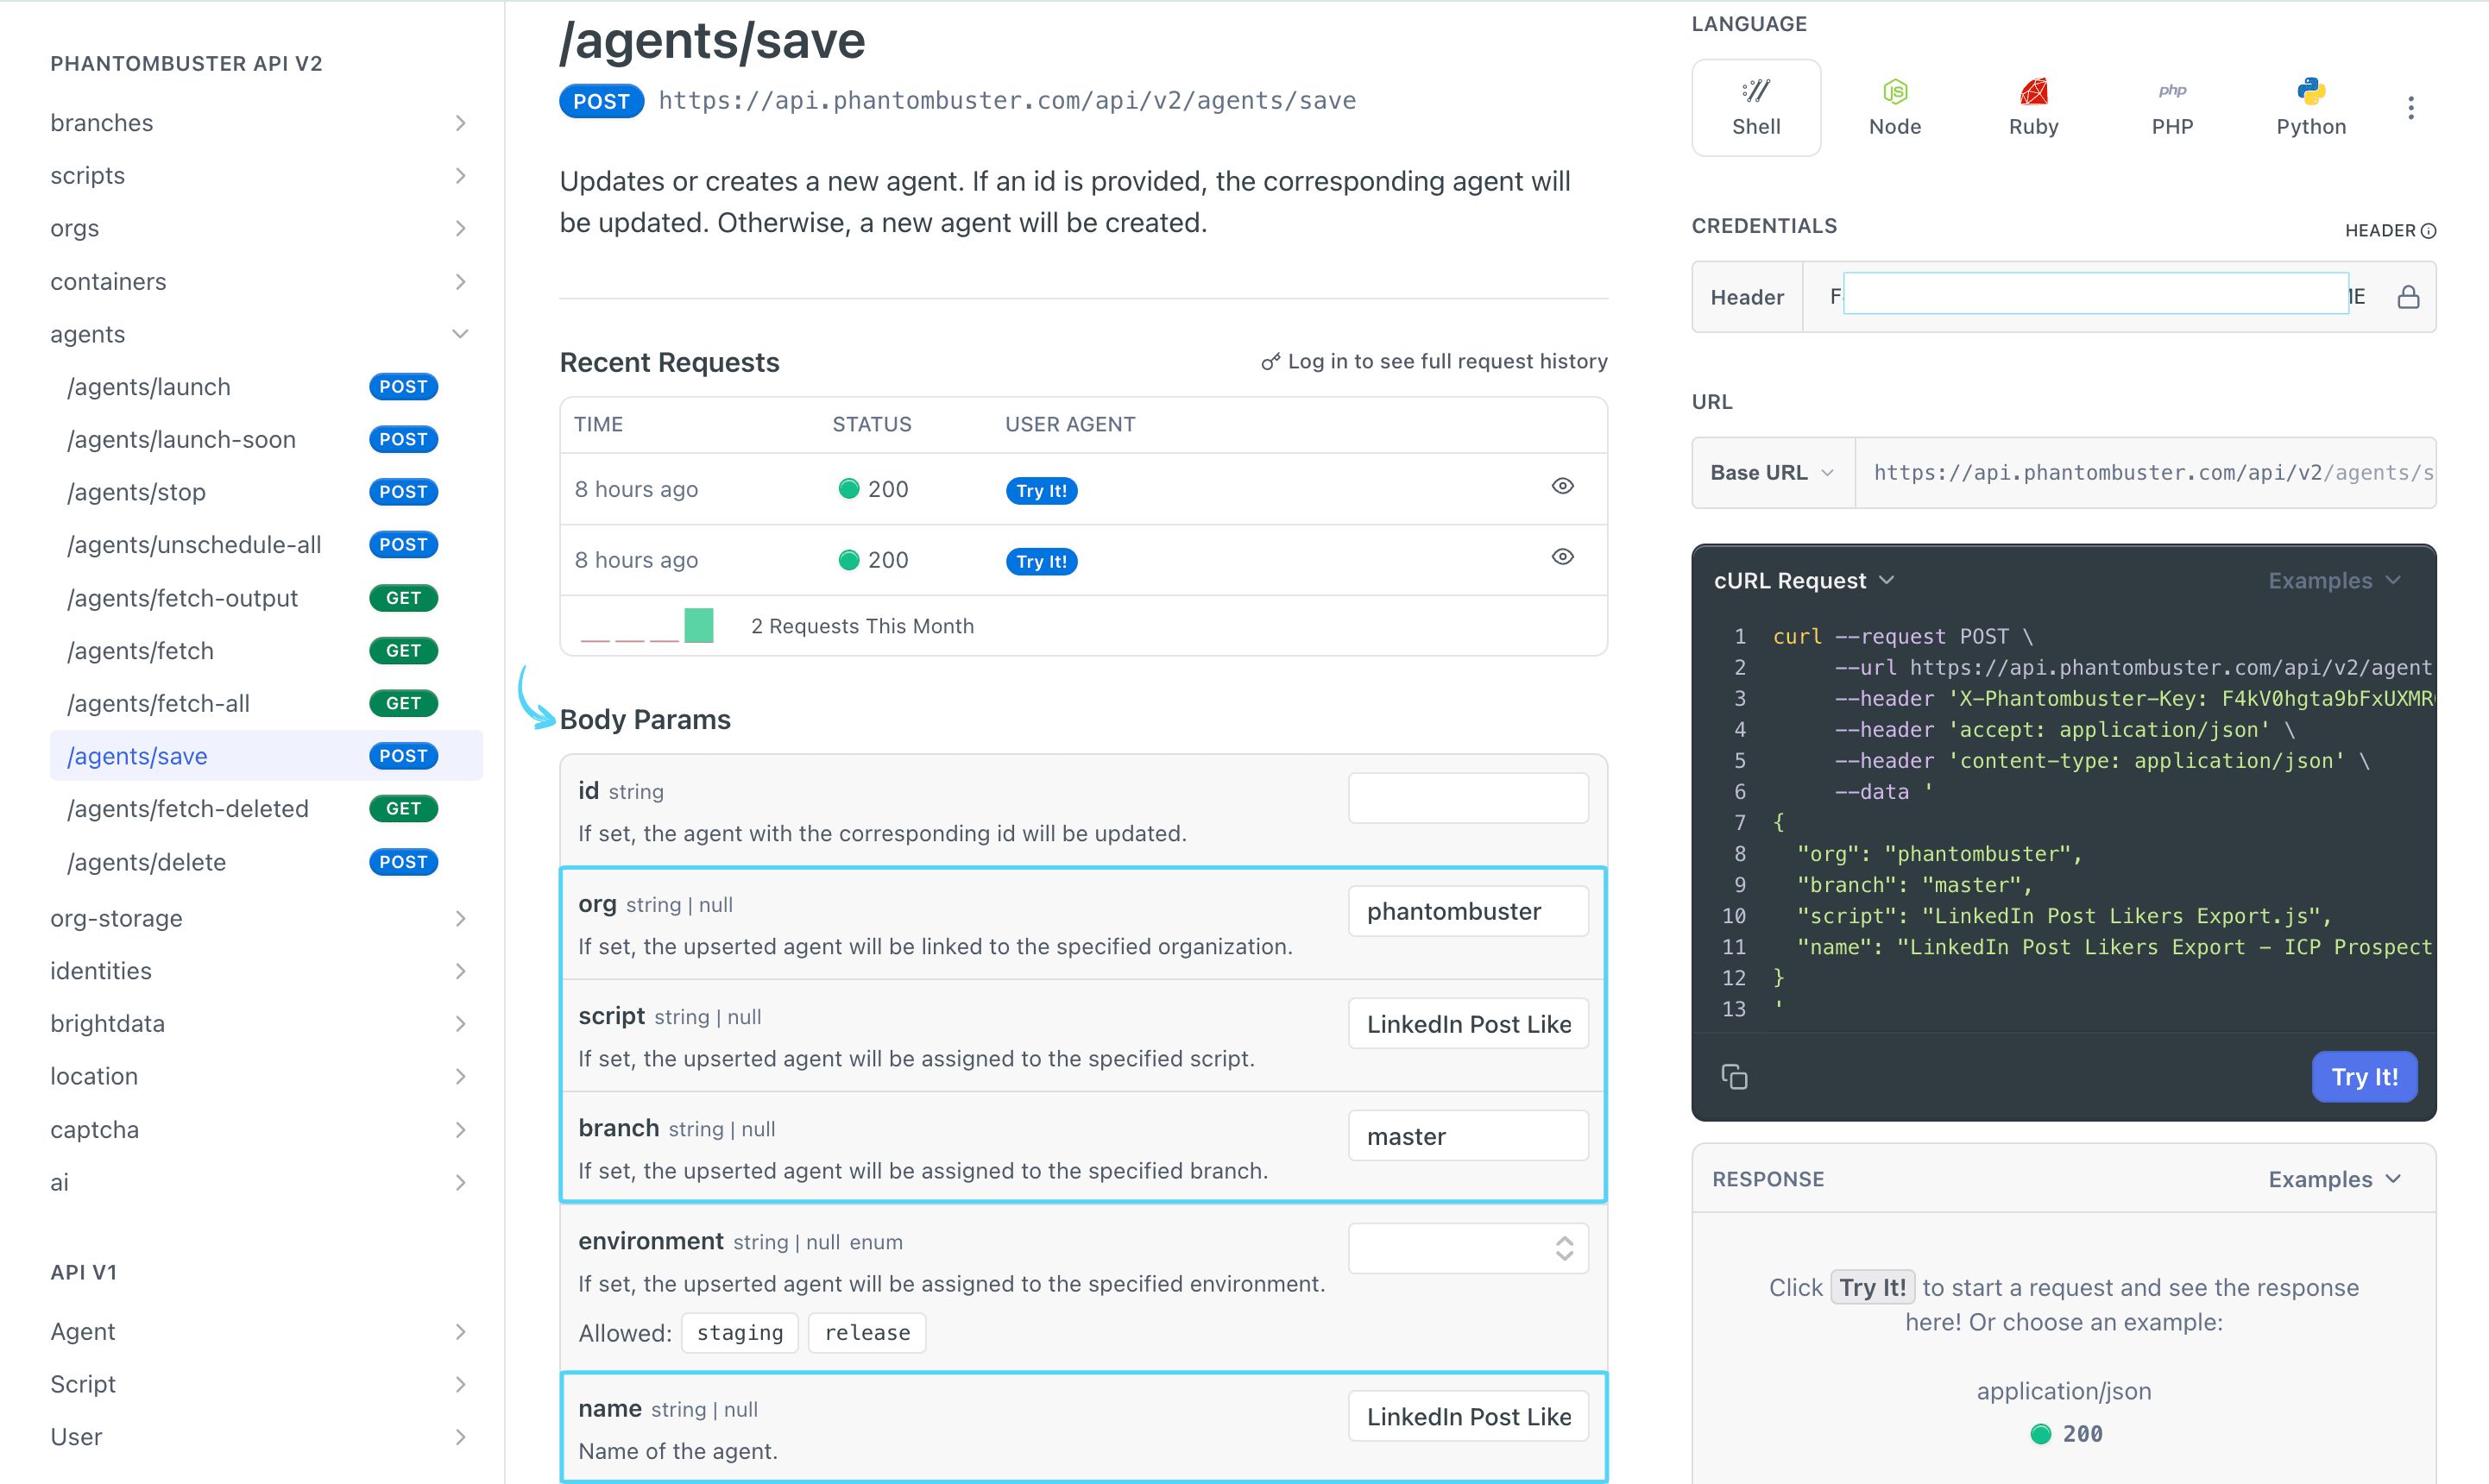Open environment enum select box
Viewport: 2489px width, 1484px height.
point(1468,1249)
